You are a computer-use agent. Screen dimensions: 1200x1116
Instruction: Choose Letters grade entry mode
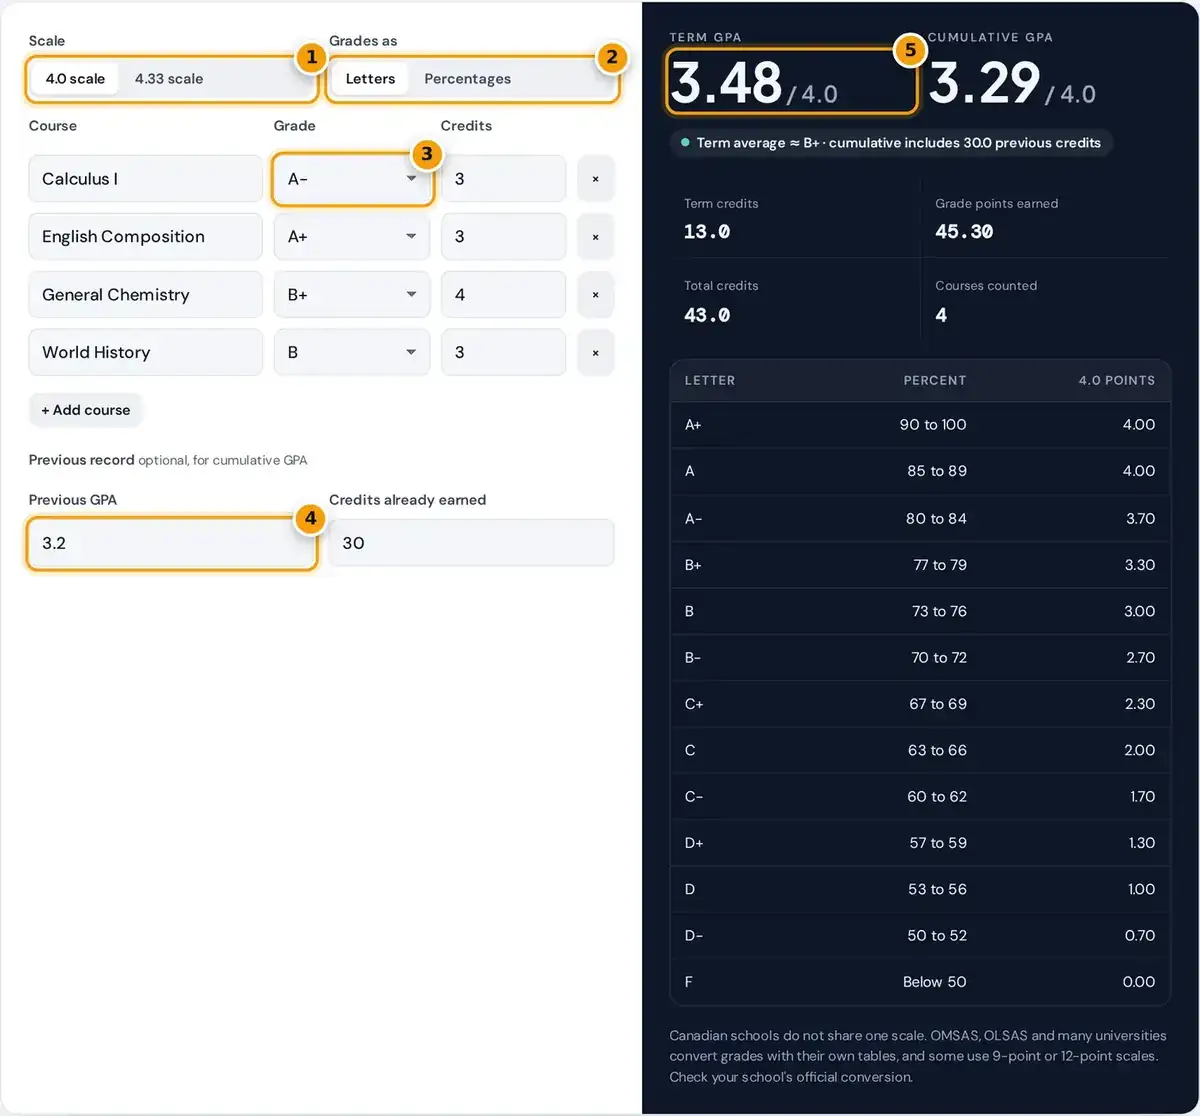pyautogui.click(x=370, y=79)
